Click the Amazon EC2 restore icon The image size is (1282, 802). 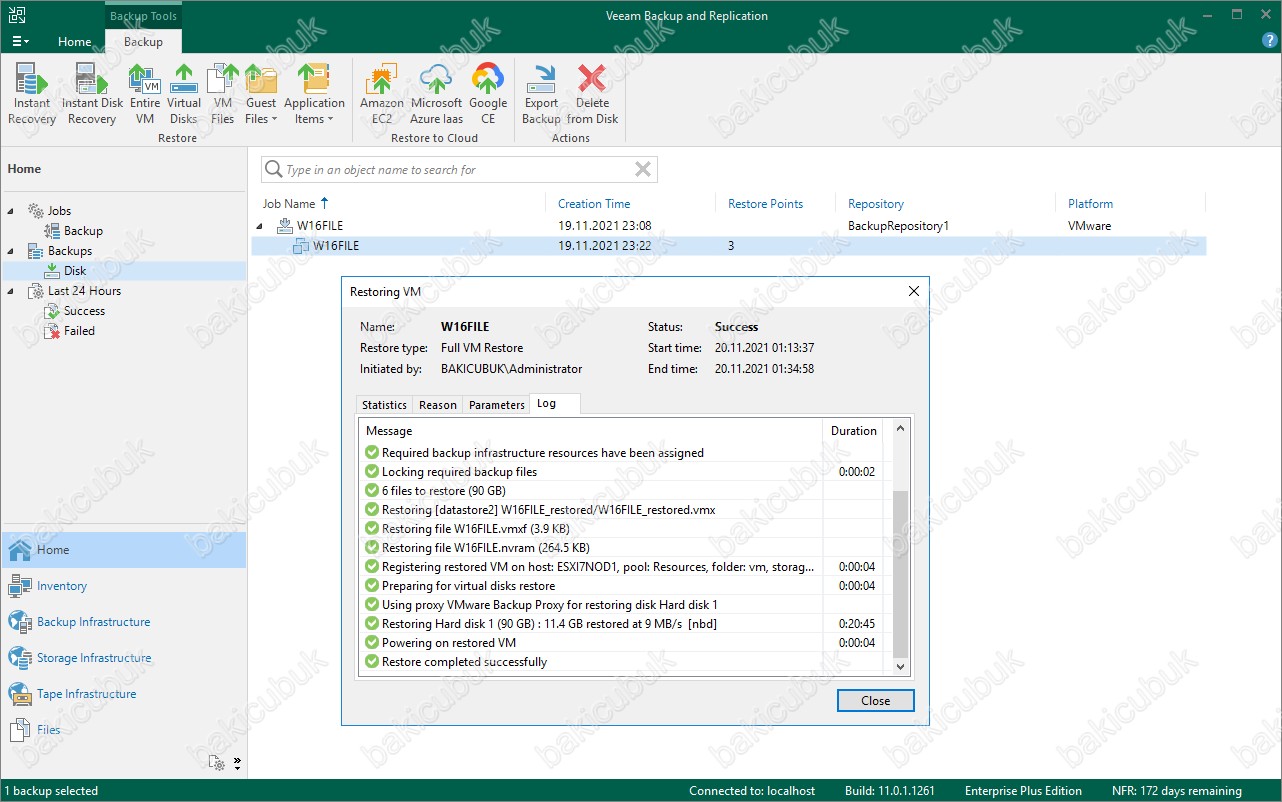(x=381, y=94)
